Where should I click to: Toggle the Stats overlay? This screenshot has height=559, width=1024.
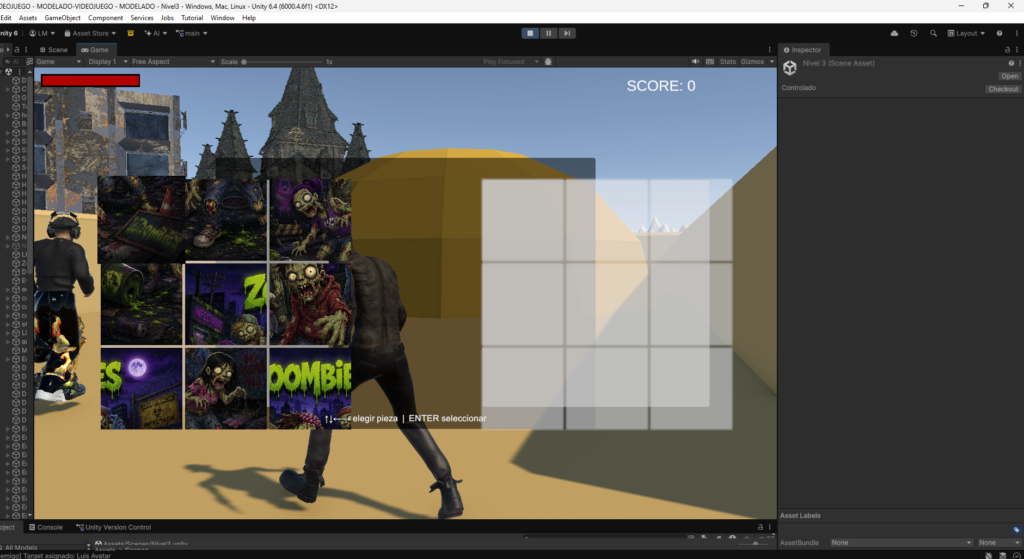coord(728,61)
